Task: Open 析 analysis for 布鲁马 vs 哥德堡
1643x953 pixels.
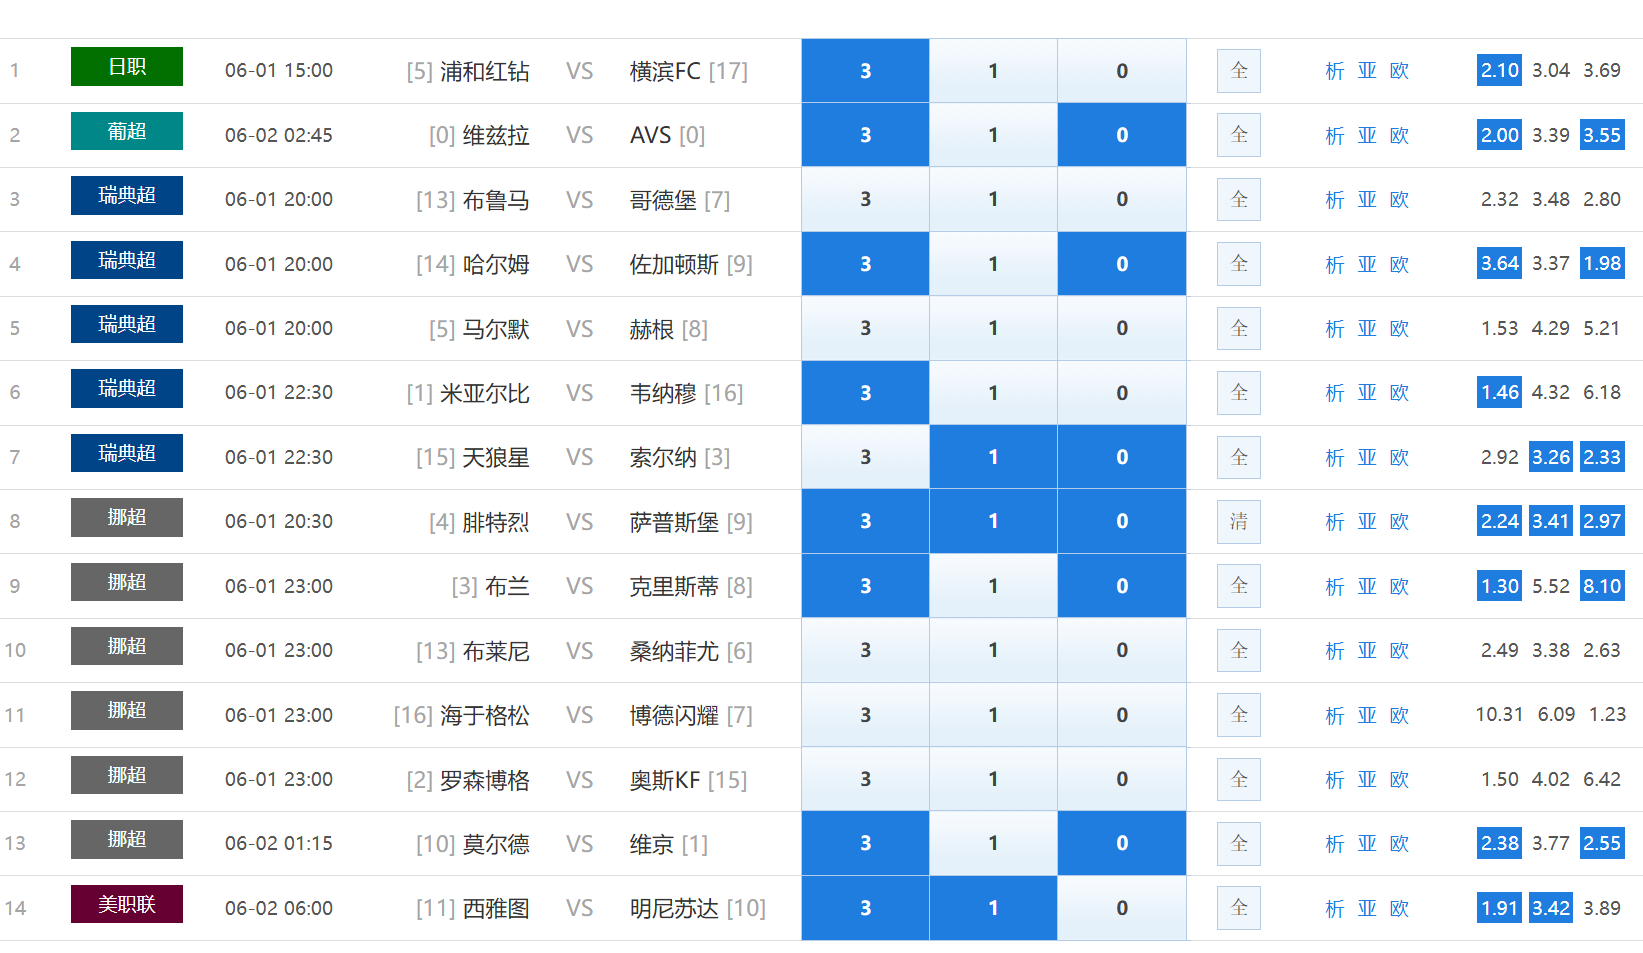Action: coord(1334,200)
